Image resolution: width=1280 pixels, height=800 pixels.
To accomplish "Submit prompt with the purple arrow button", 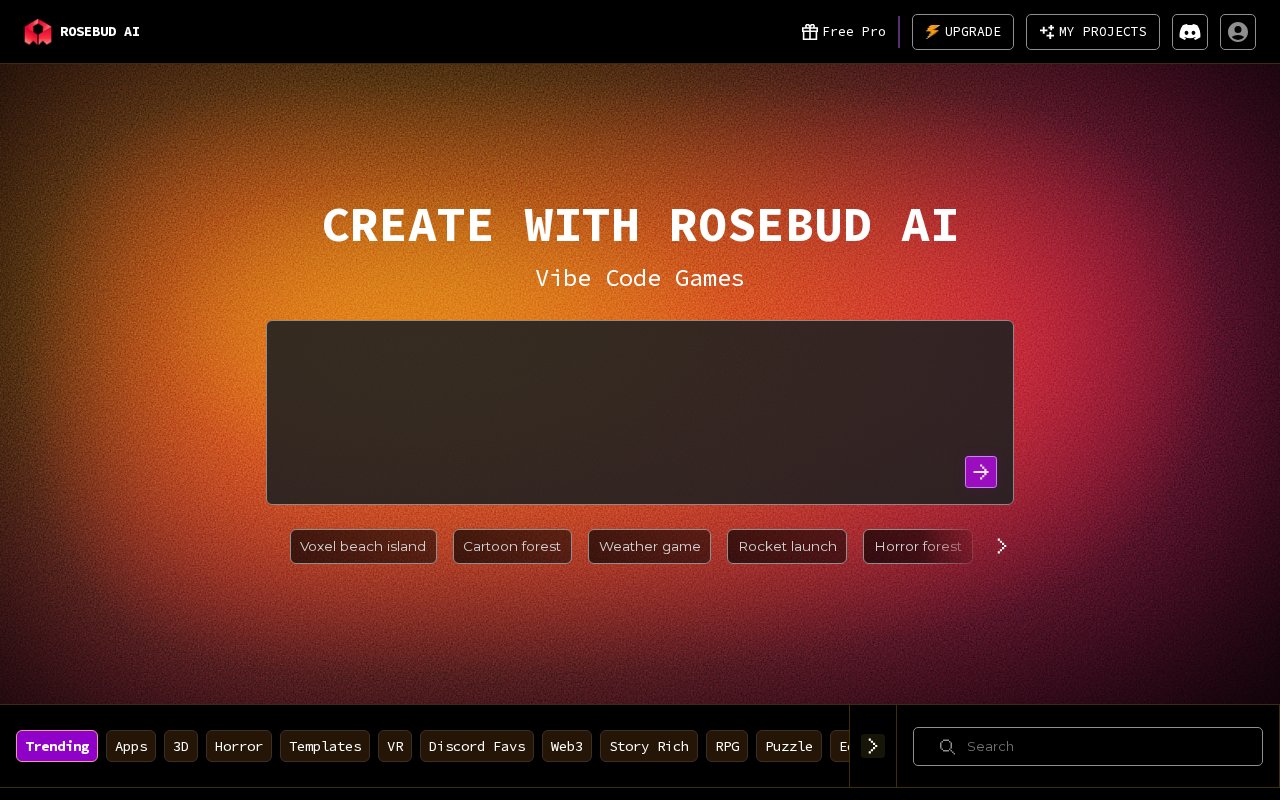I will [981, 472].
